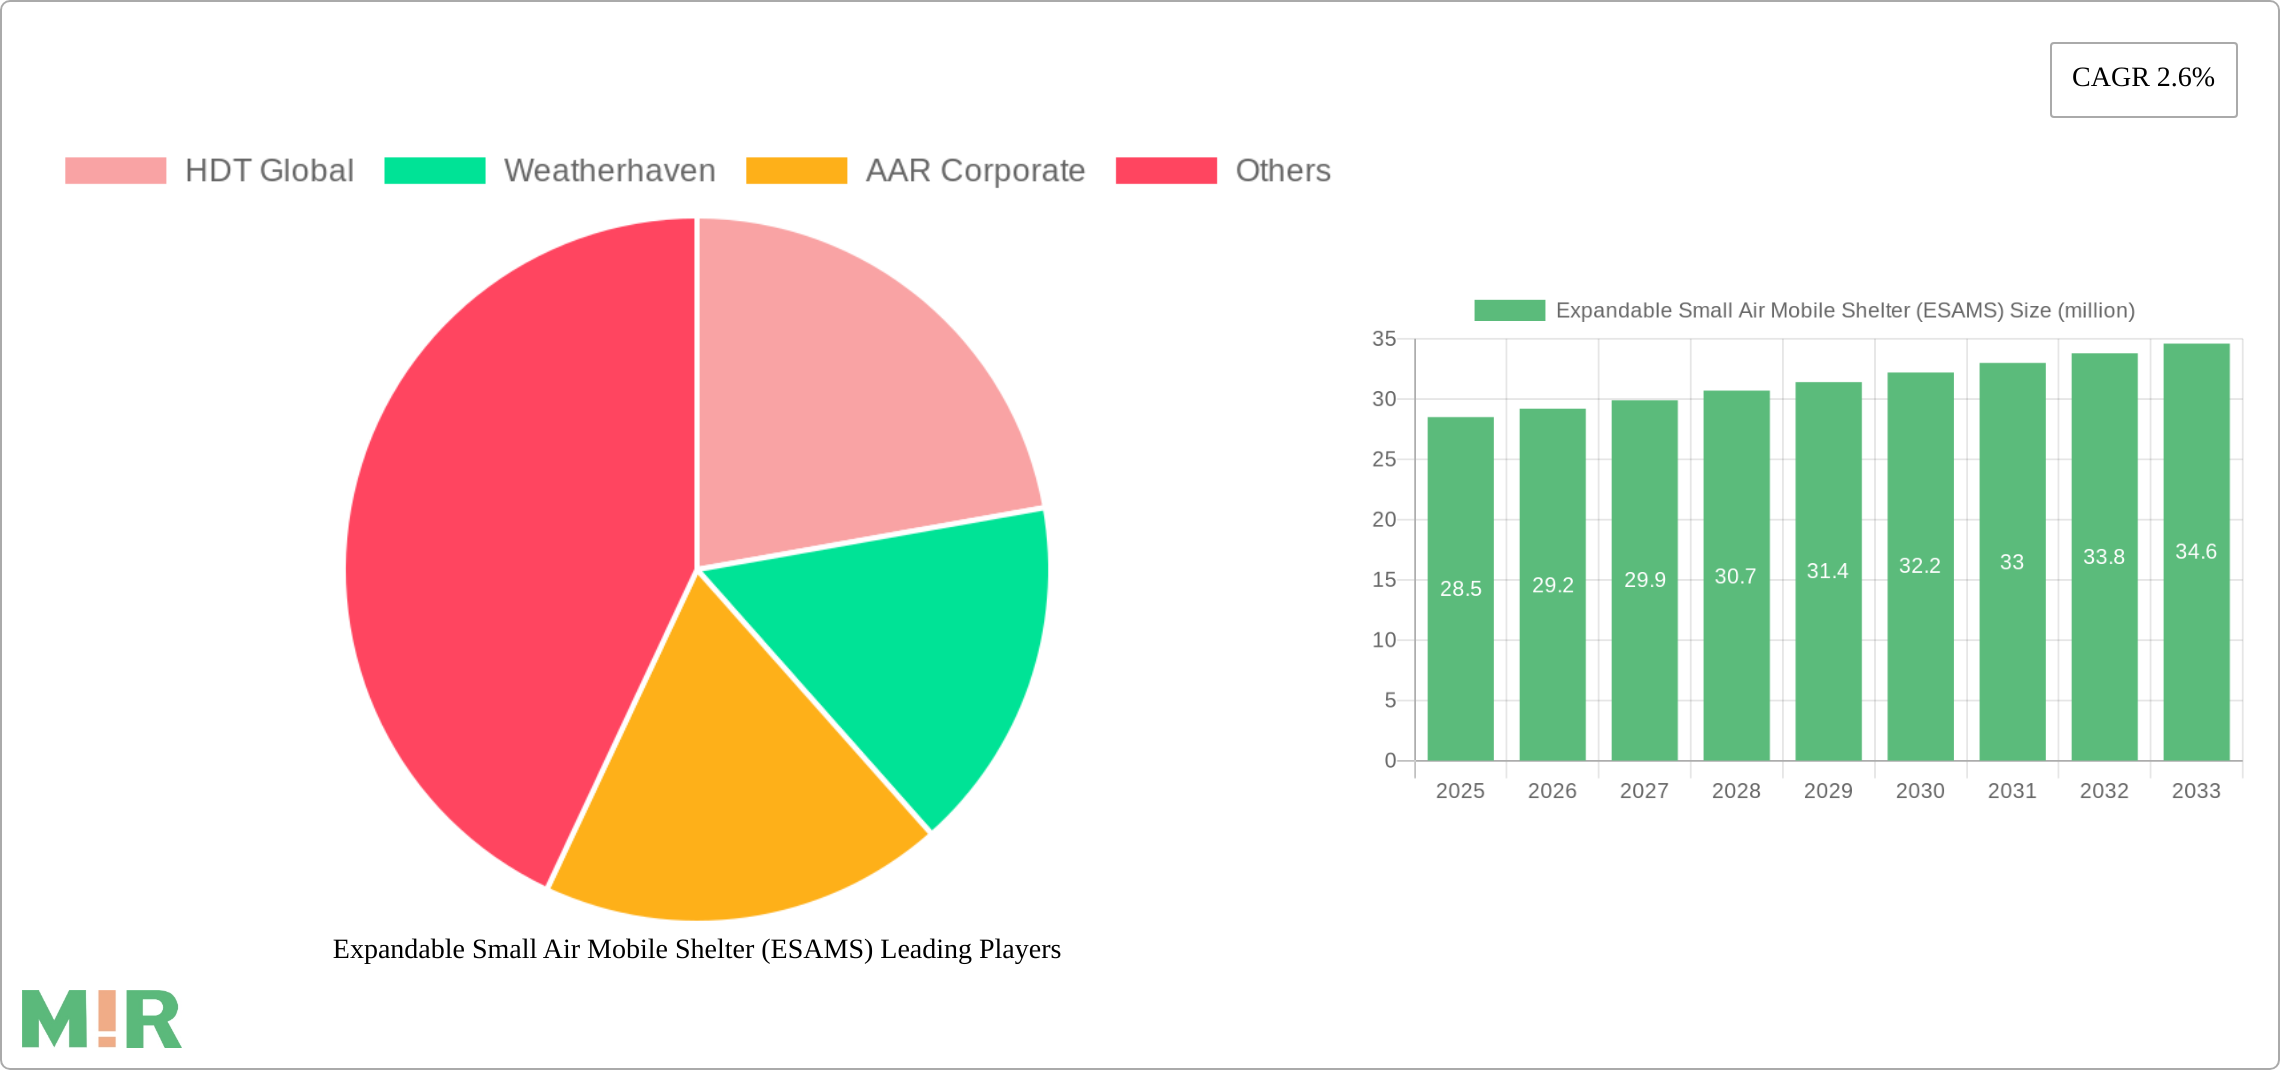
Task: Click the Weatherhaven legend label
Action: (610, 171)
